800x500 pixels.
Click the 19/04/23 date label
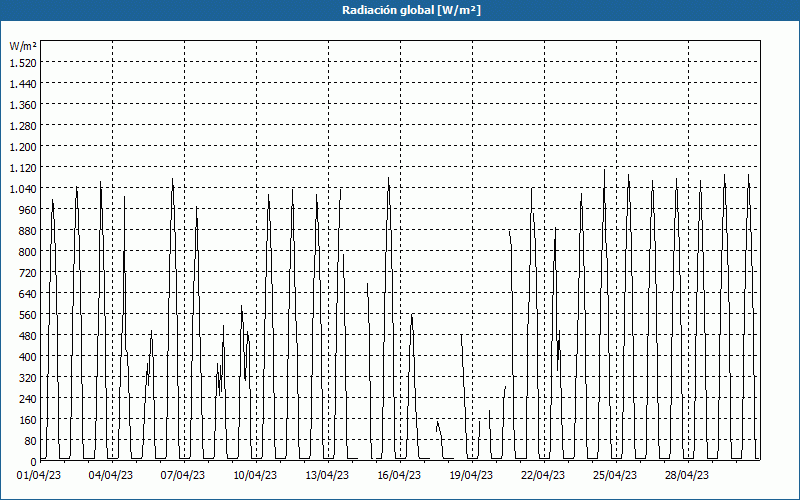470,475
